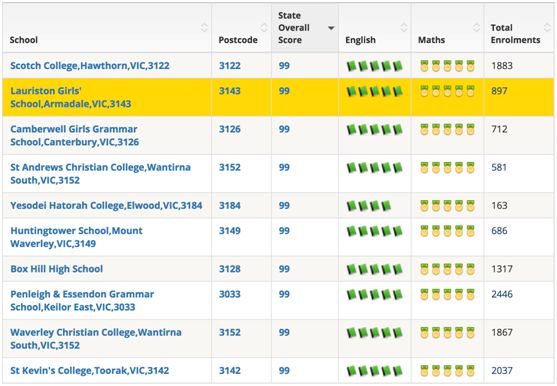The width and height of the screenshot is (557, 386).
Task: Click Penleigh & Essendon enrolment count 2446
Action: 502,294
